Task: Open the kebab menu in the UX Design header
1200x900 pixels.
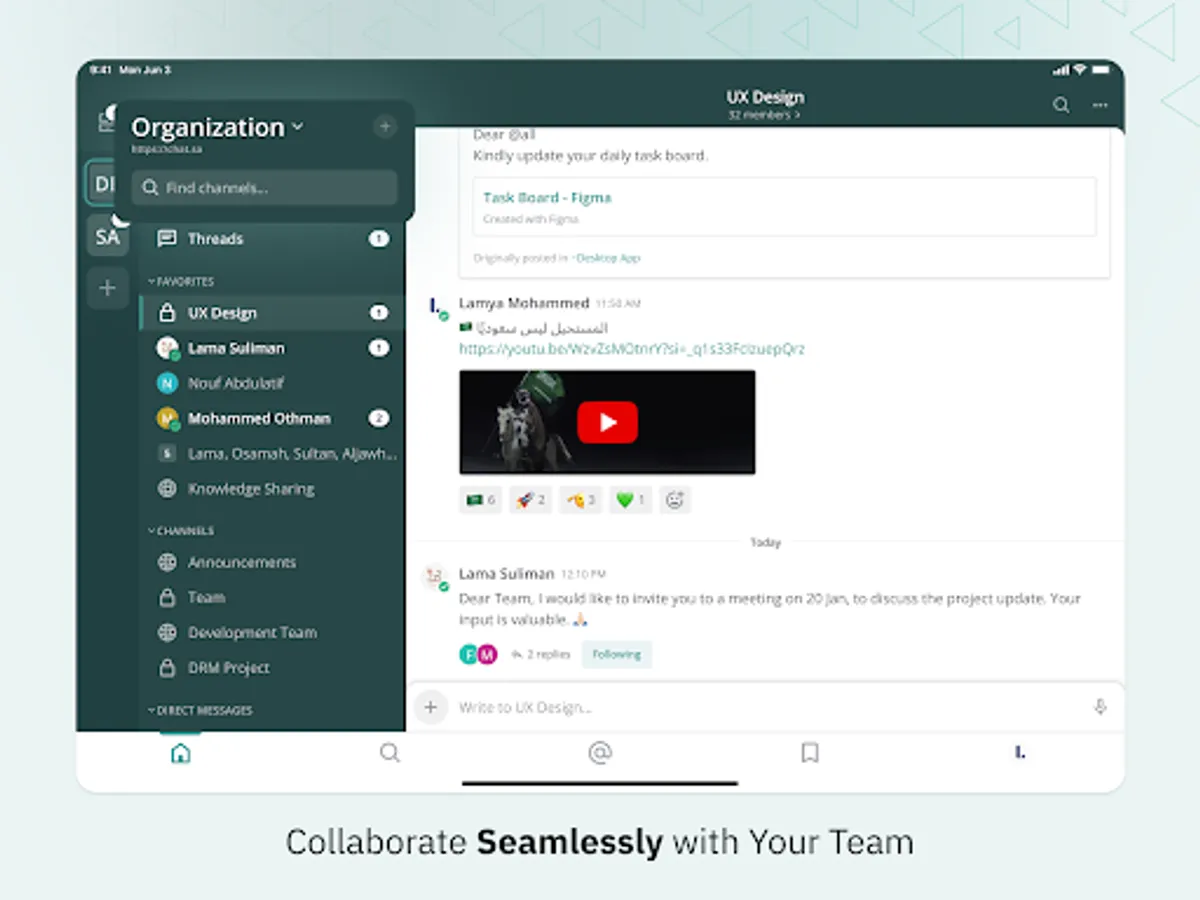Action: click(x=1099, y=104)
